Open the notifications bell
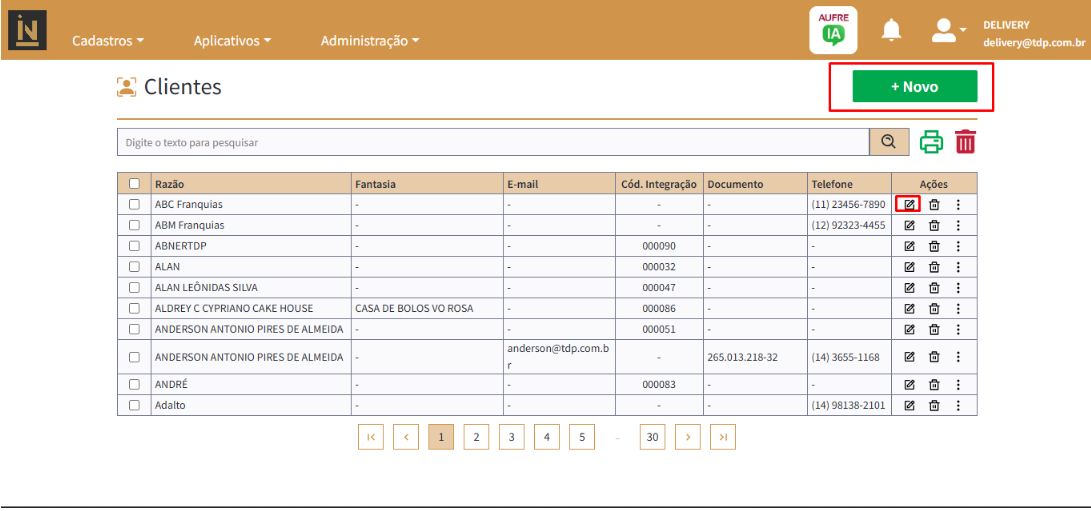 tap(891, 31)
